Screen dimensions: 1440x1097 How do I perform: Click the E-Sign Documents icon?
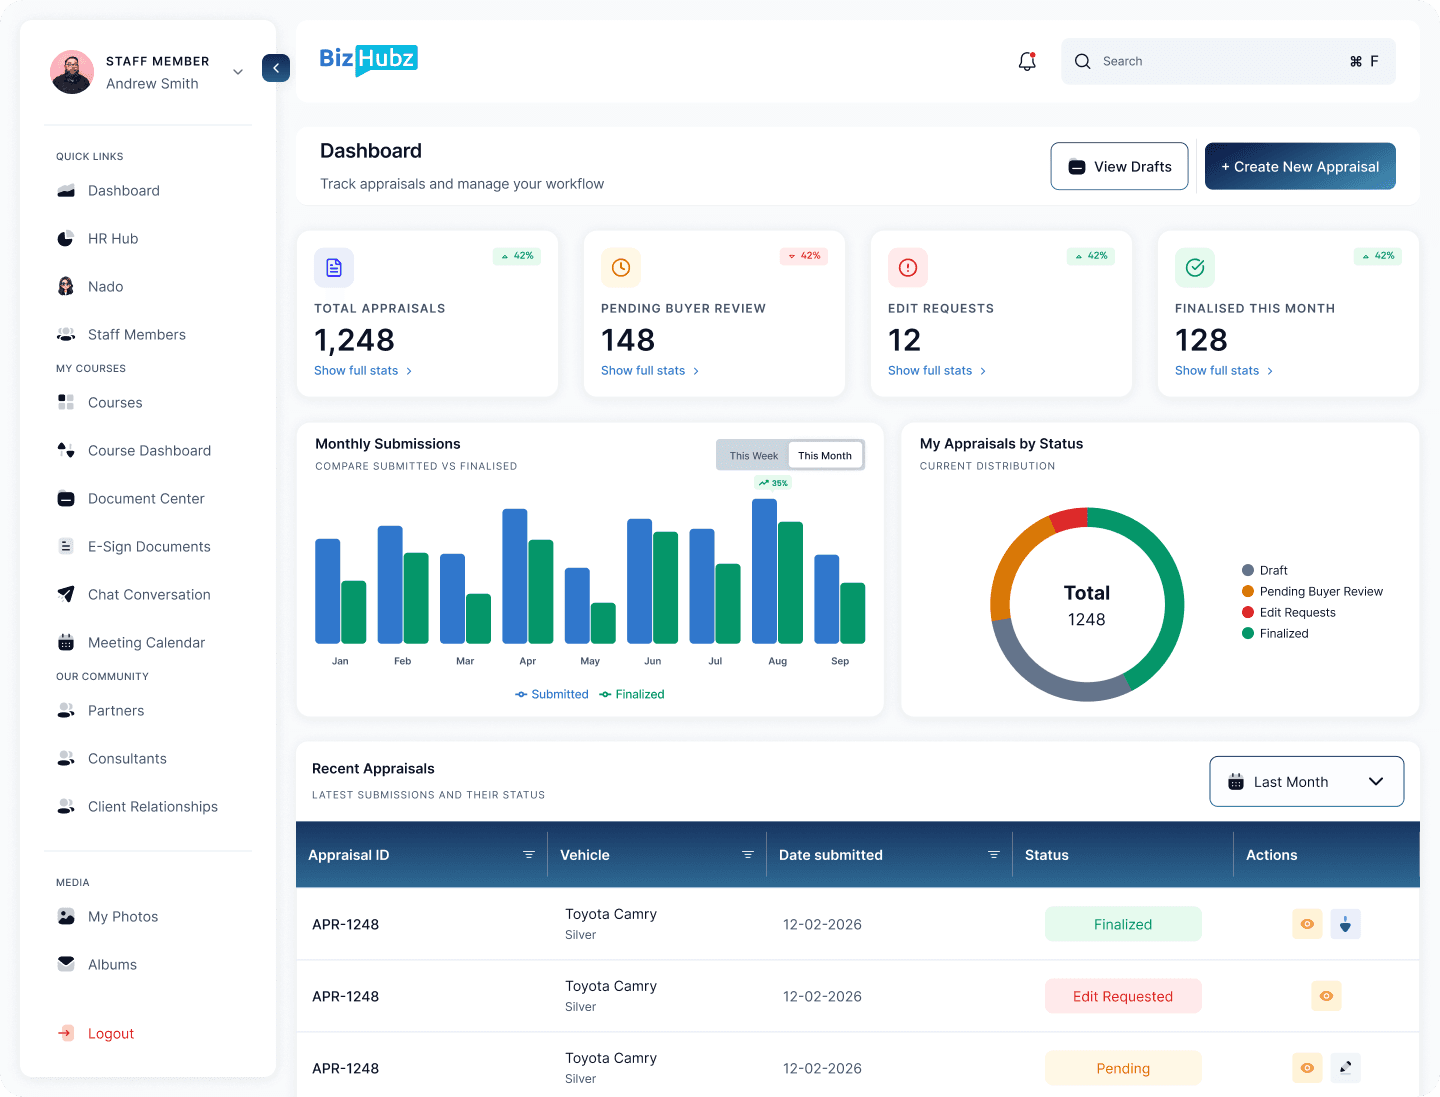point(66,547)
